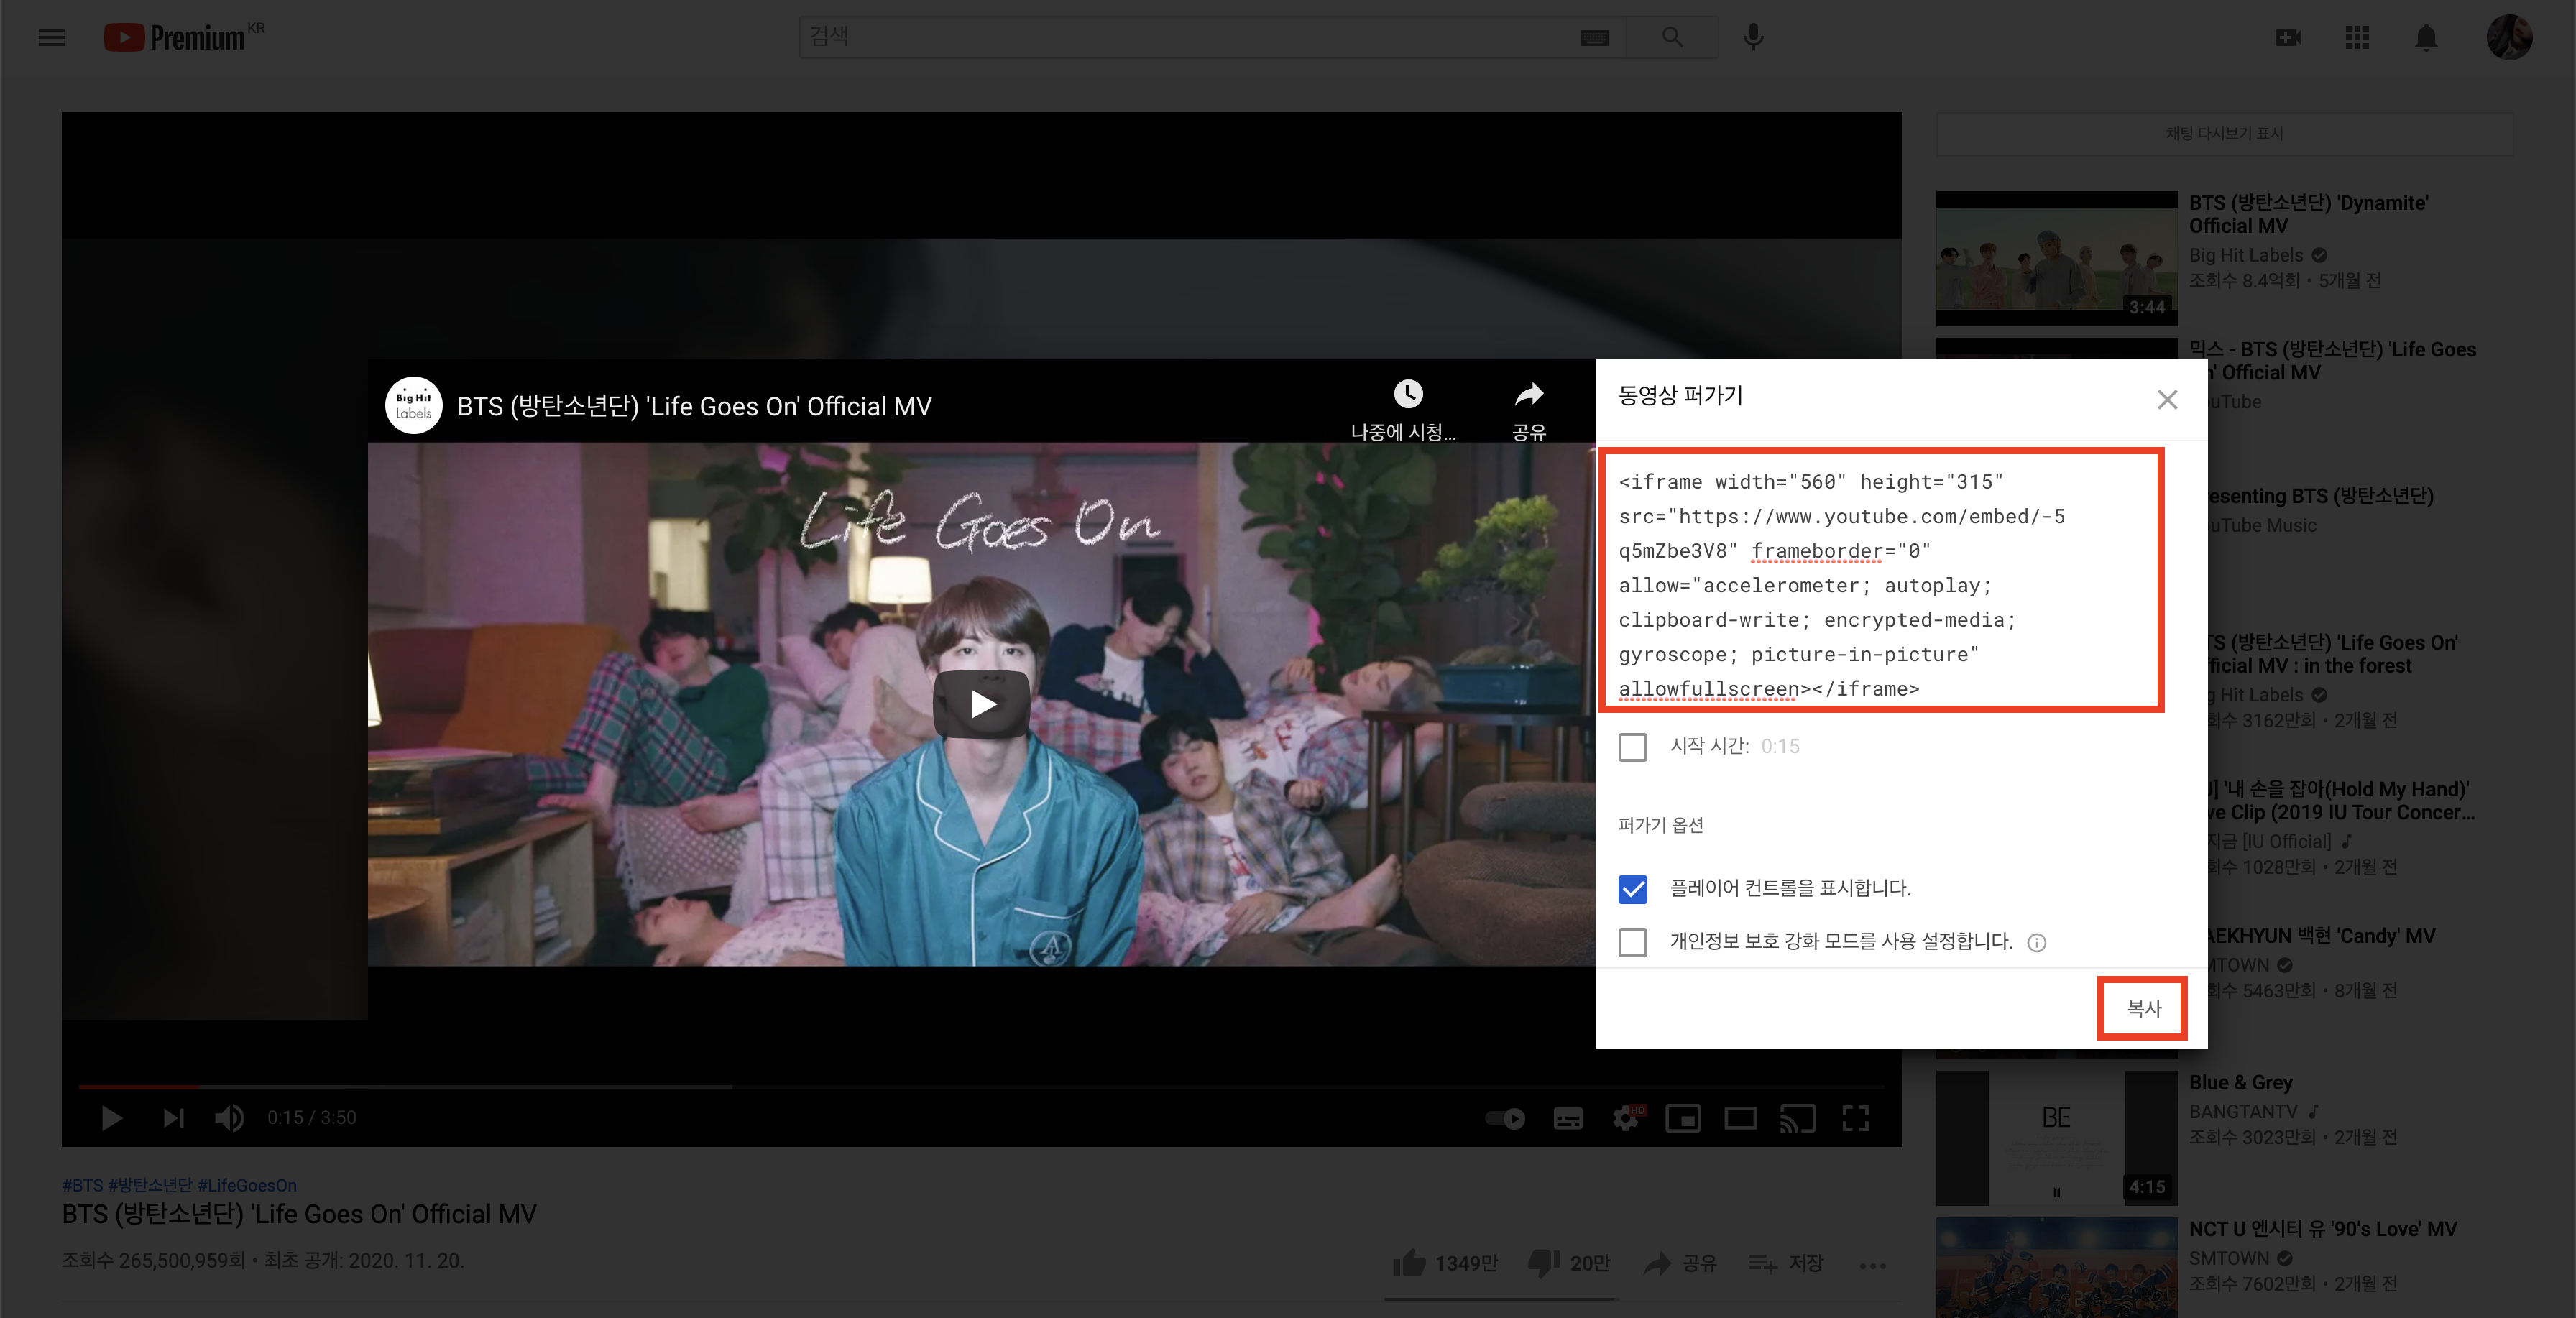This screenshot has height=1318, width=2576.
Task: Open the hamburger guide menu
Action: tap(51, 38)
